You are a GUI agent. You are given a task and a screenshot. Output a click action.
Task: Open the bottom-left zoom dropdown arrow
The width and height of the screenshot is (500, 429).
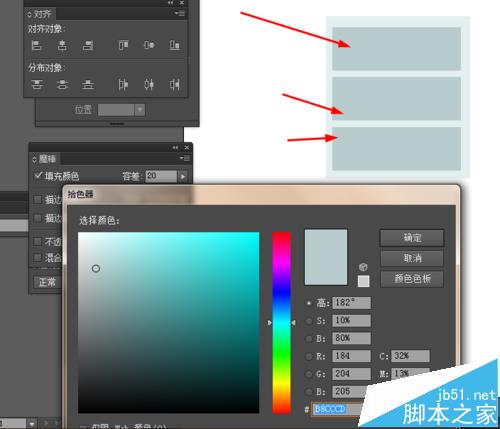32,424
